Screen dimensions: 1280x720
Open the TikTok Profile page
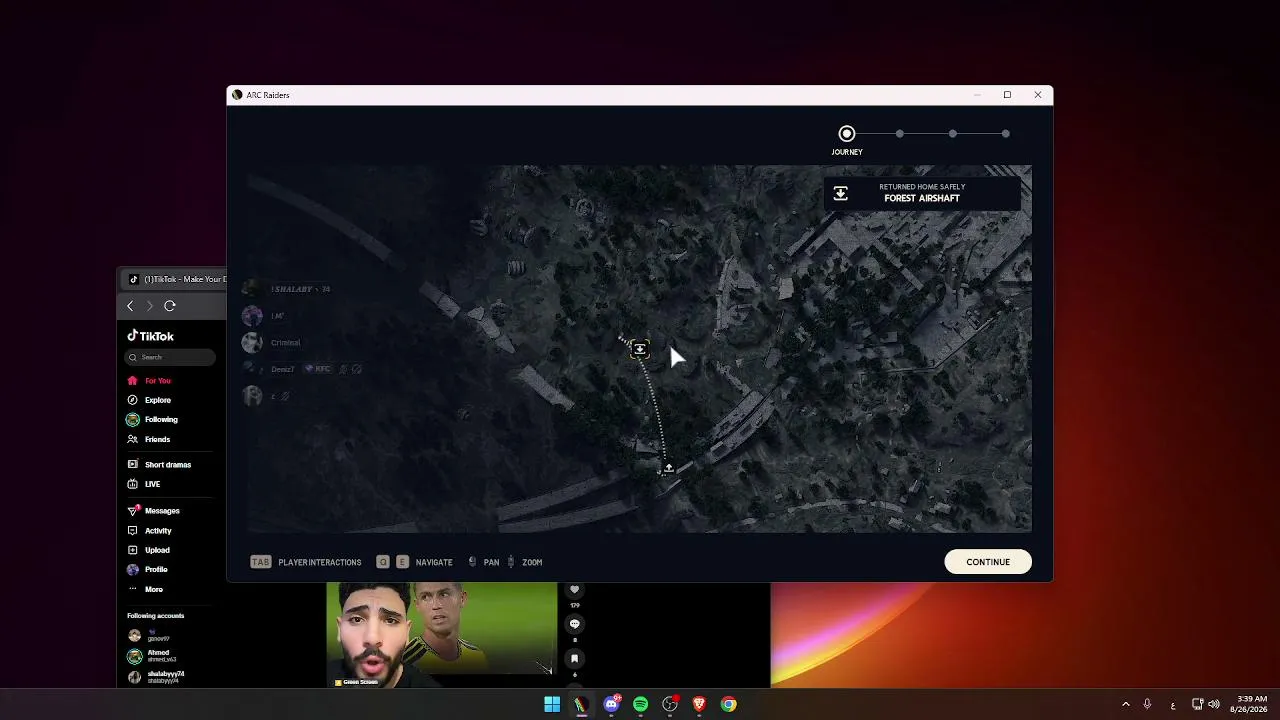click(148, 570)
